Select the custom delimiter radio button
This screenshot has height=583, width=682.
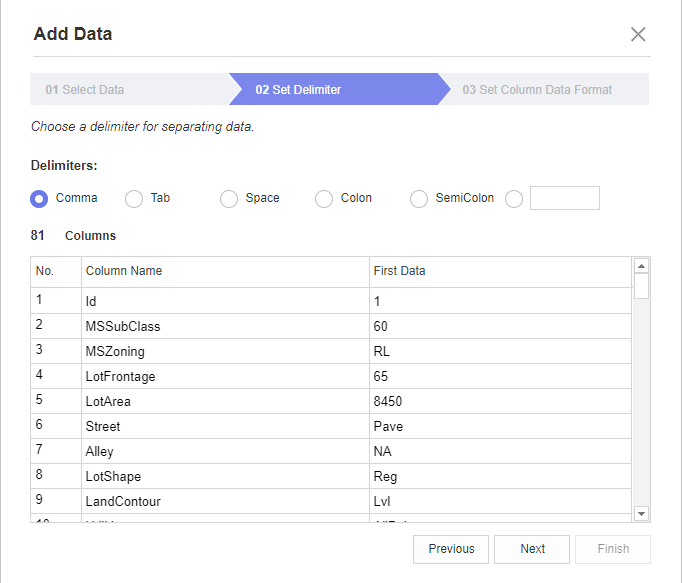[514, 199]
